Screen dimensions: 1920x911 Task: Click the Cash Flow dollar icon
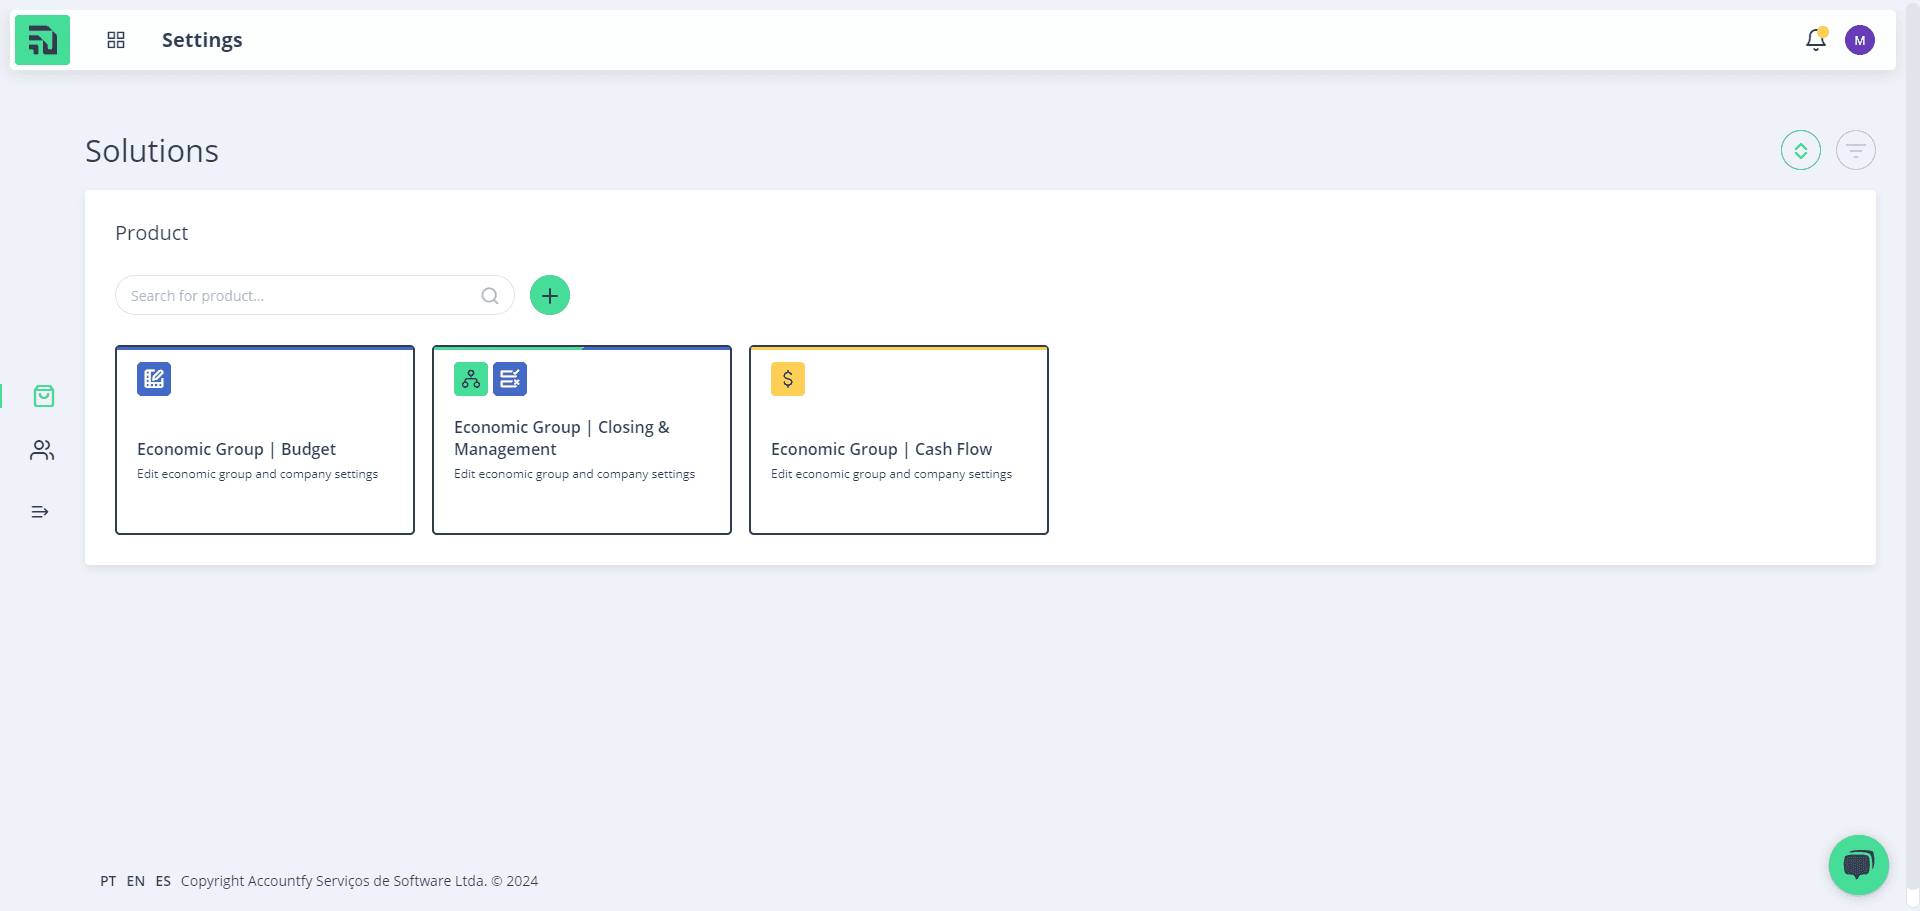788,379
